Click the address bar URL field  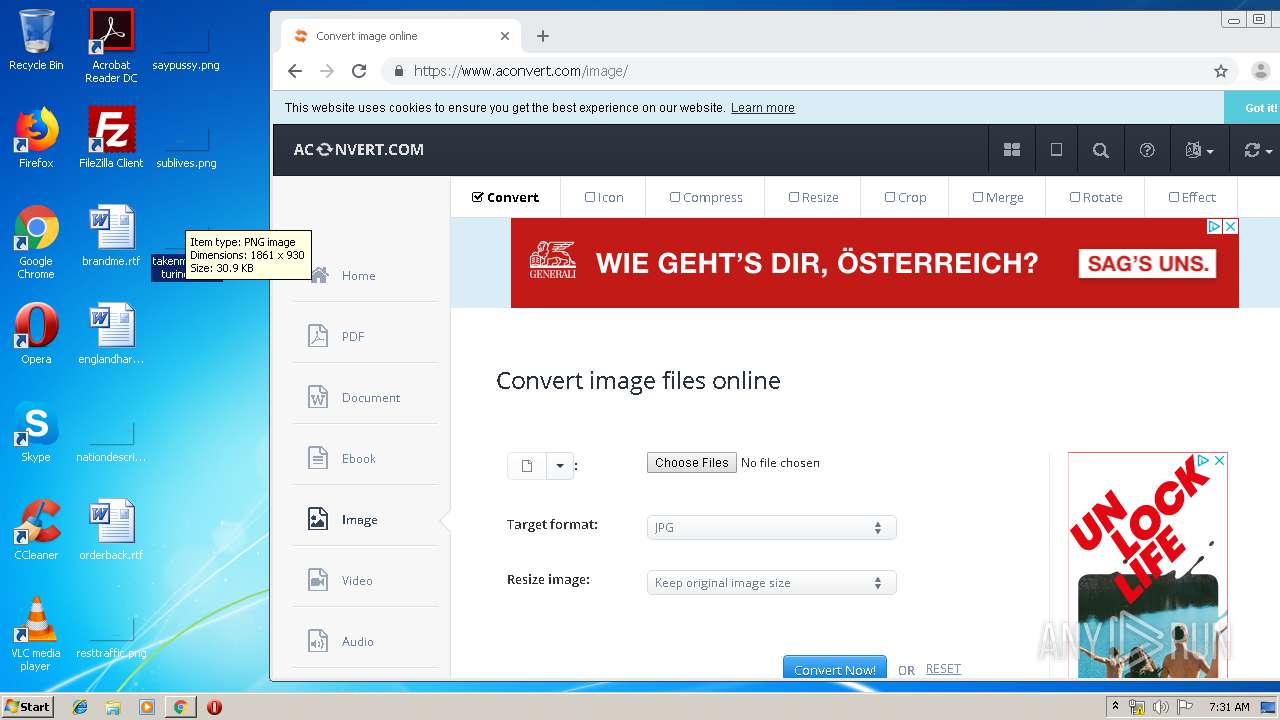800,71
